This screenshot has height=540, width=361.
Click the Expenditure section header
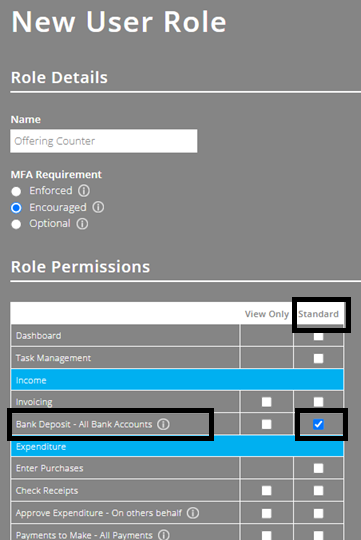tap(177, 446)
